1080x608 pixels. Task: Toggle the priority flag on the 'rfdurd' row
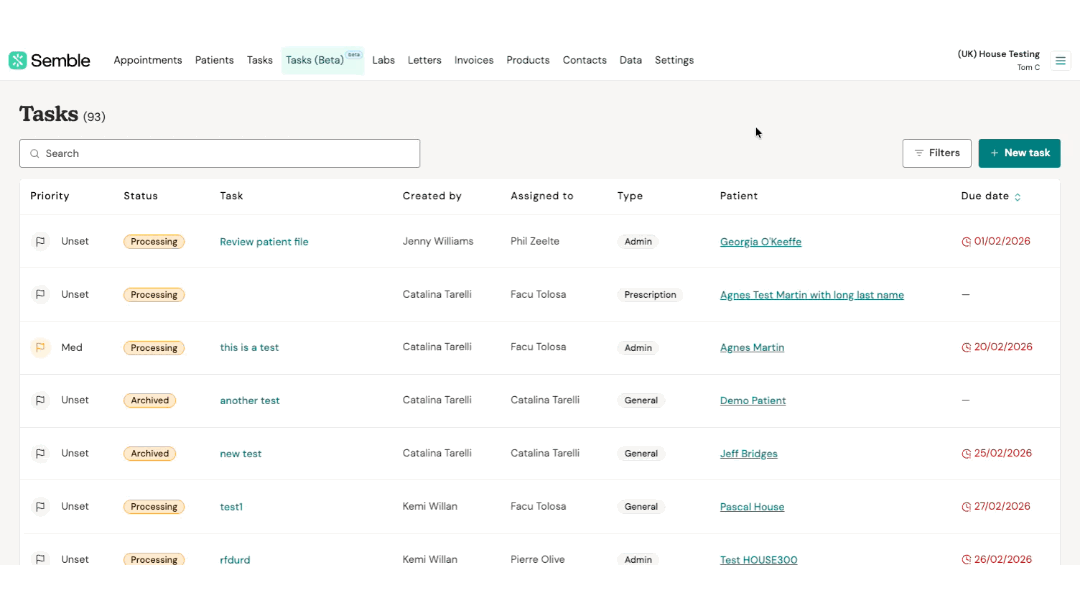coord(40,559)
